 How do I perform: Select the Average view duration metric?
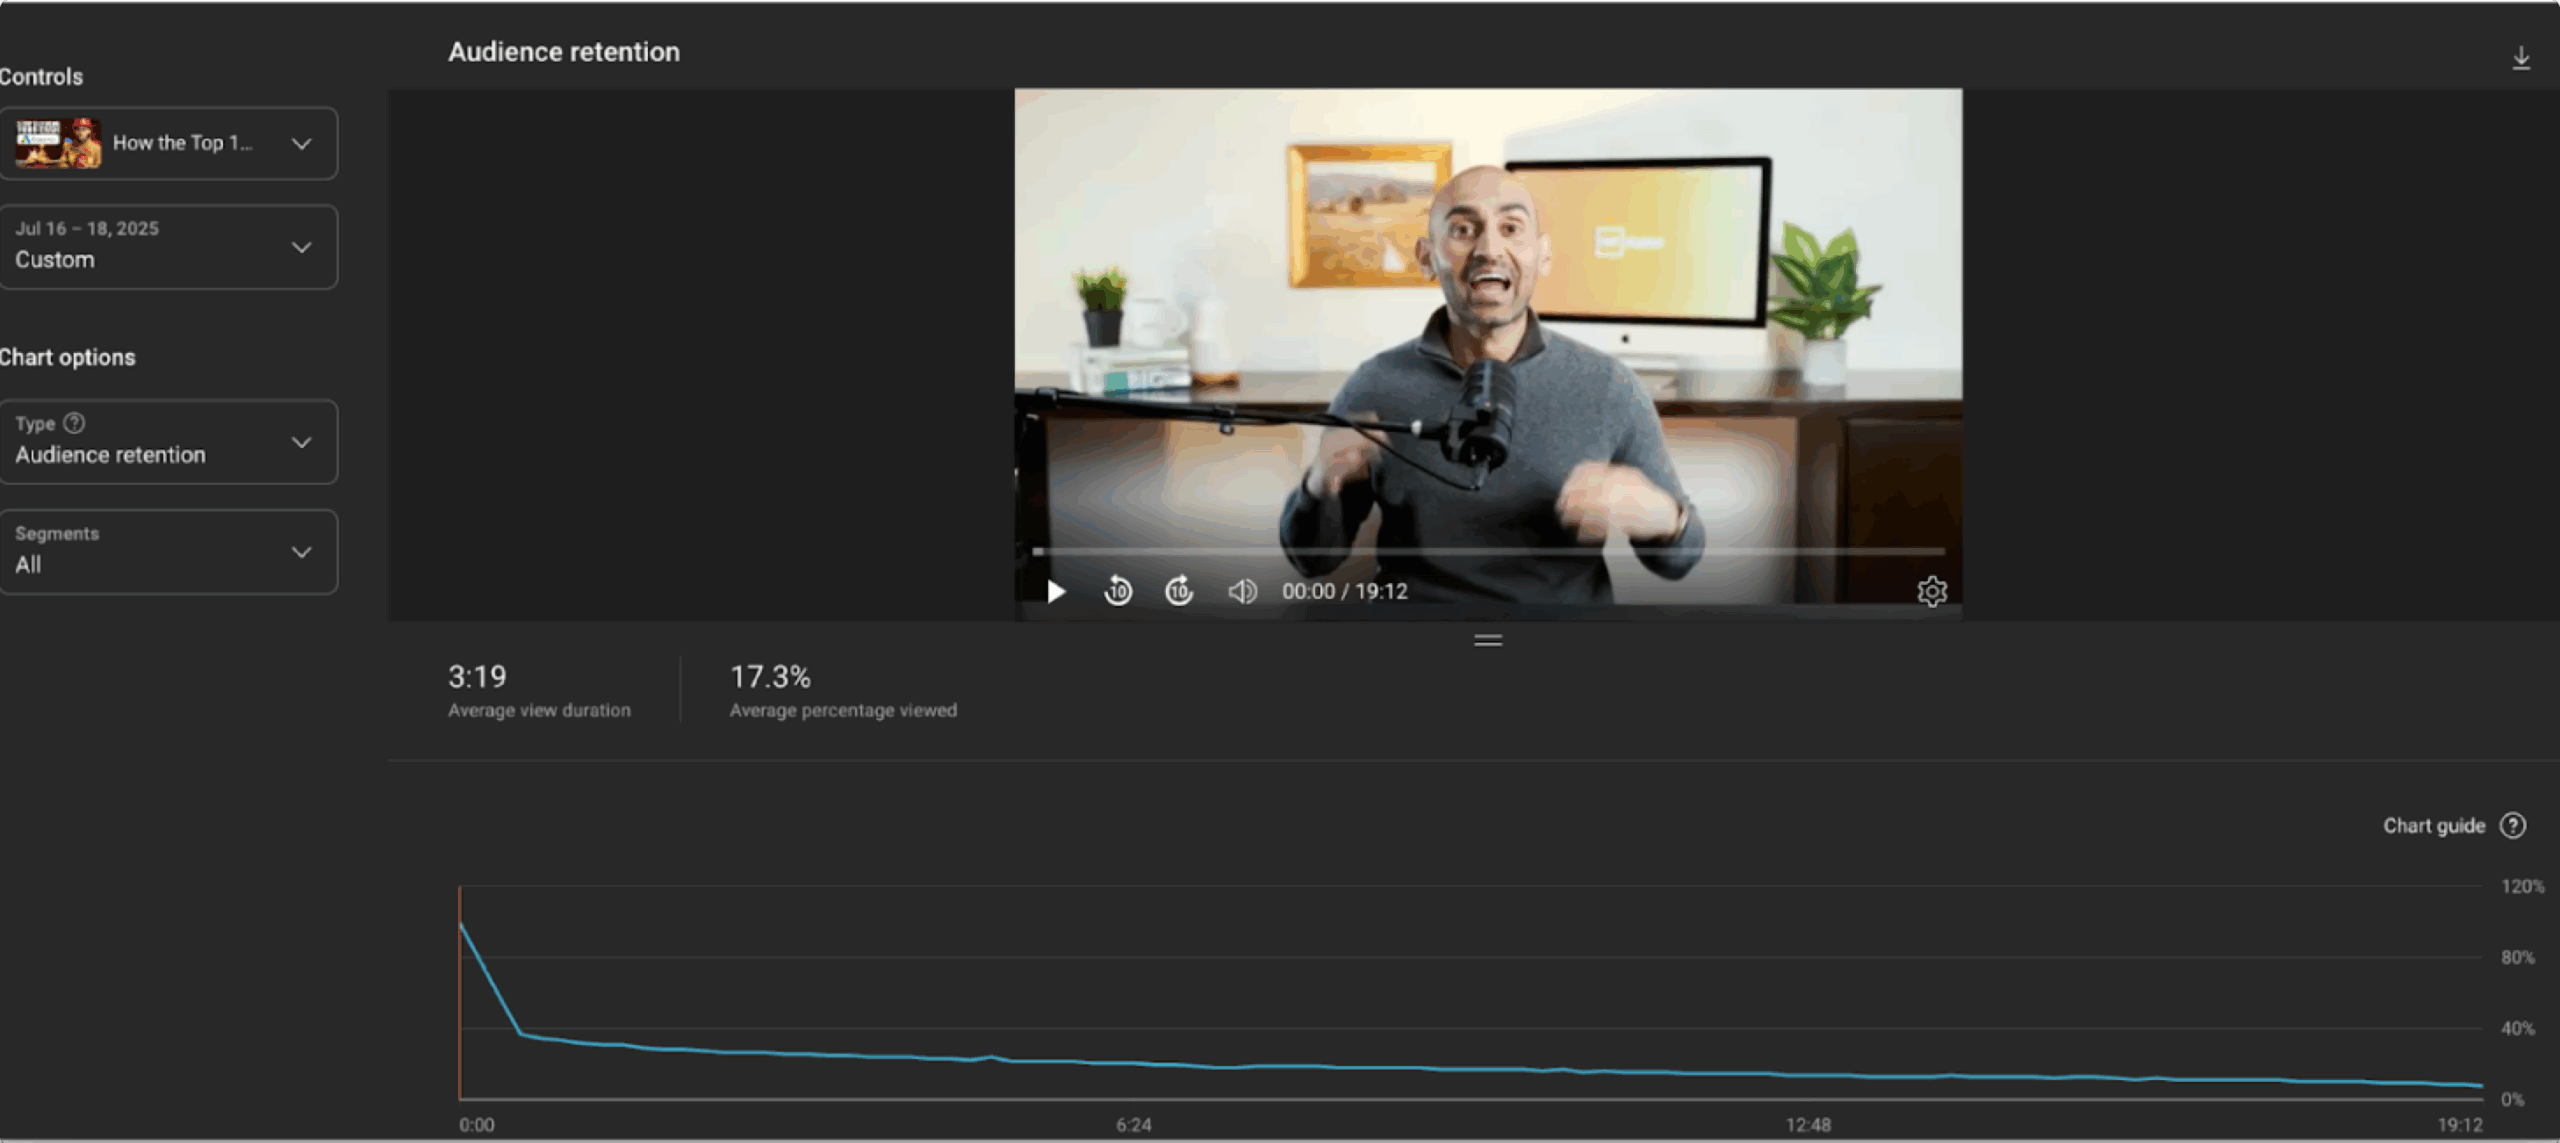pos(538,690)
